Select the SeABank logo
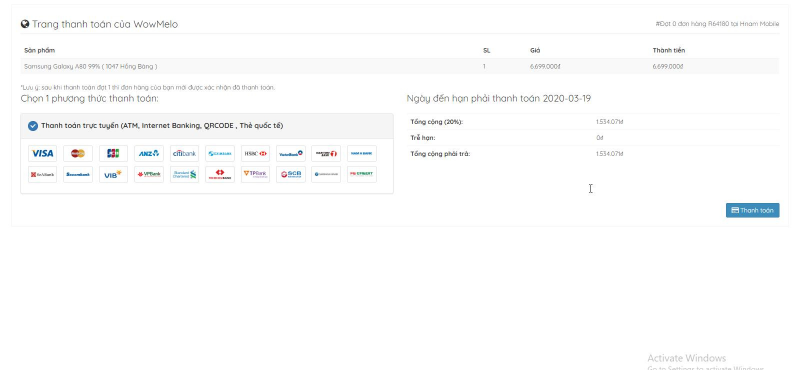 [42, 175]
